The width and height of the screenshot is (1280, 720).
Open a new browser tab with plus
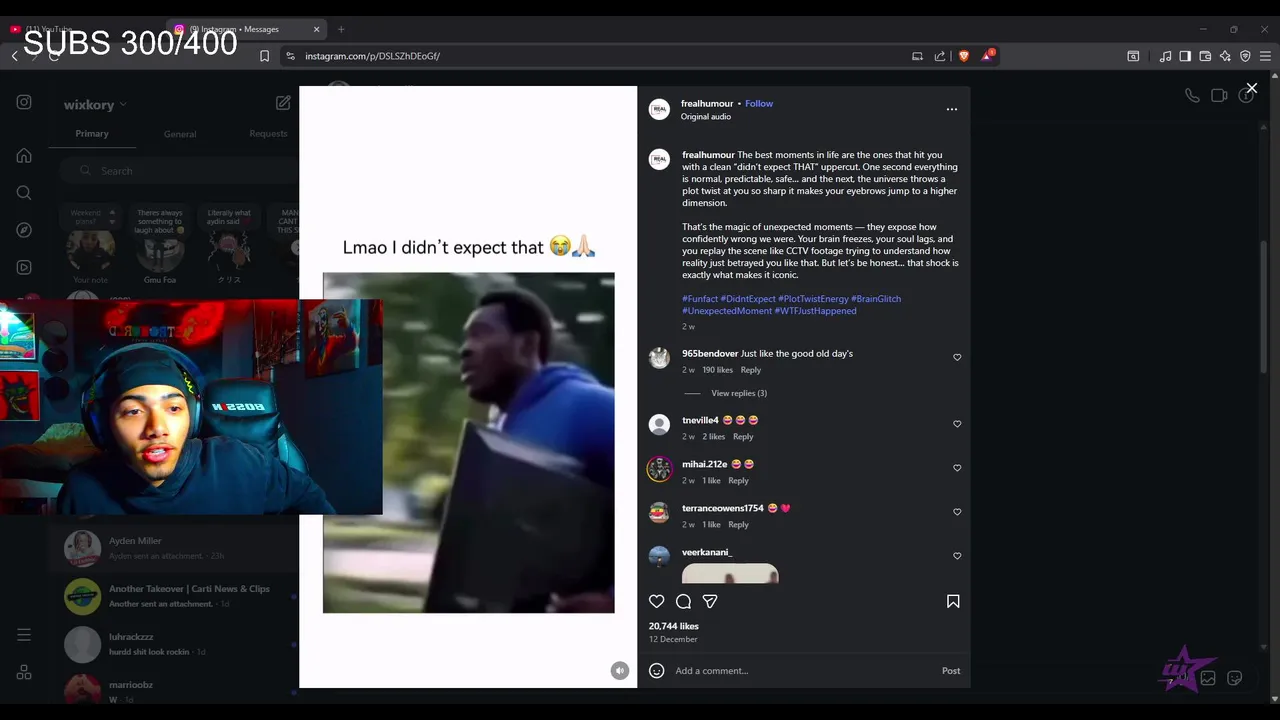(341, 29)
